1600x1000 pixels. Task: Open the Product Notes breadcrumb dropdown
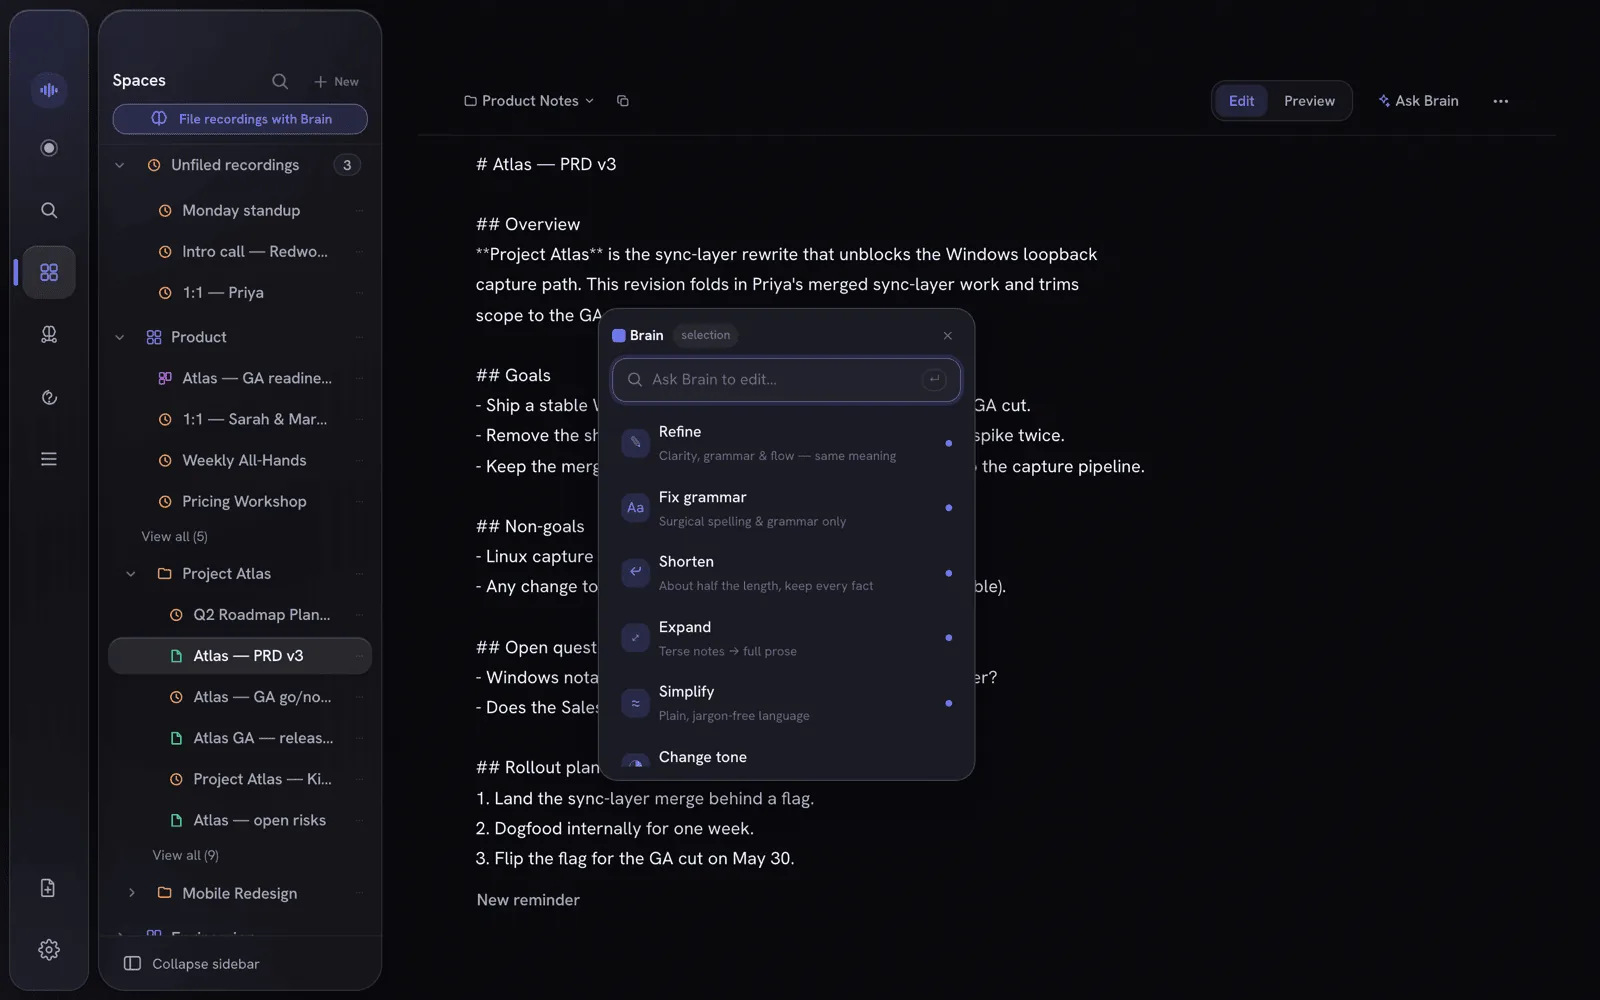[529, 101]
